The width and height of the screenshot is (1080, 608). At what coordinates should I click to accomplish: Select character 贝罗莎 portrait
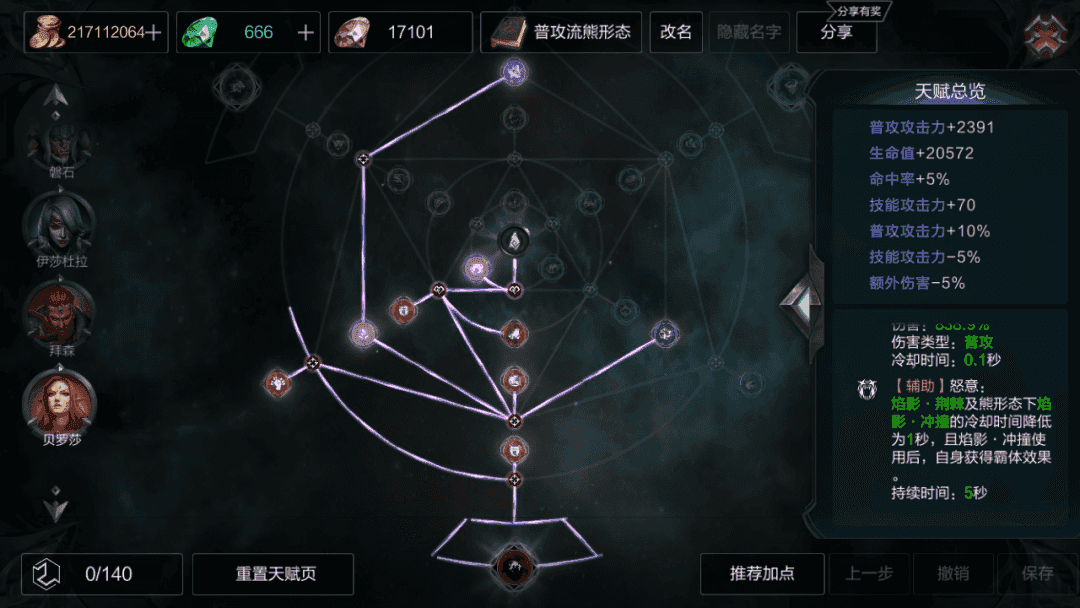coord(61,408)
